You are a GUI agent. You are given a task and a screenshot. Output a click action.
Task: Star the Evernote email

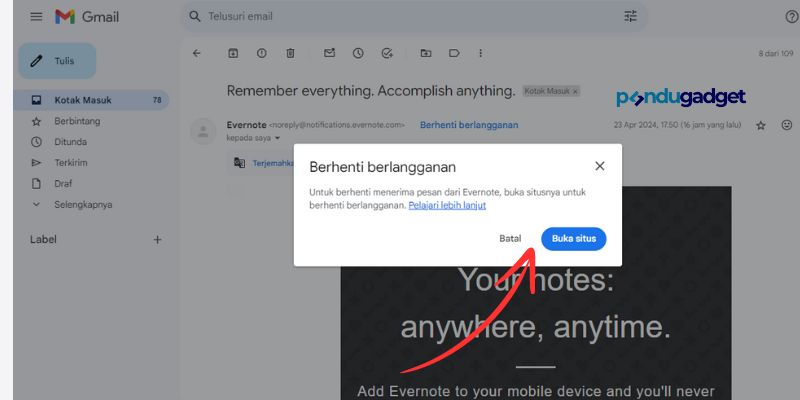click(761, 126)
